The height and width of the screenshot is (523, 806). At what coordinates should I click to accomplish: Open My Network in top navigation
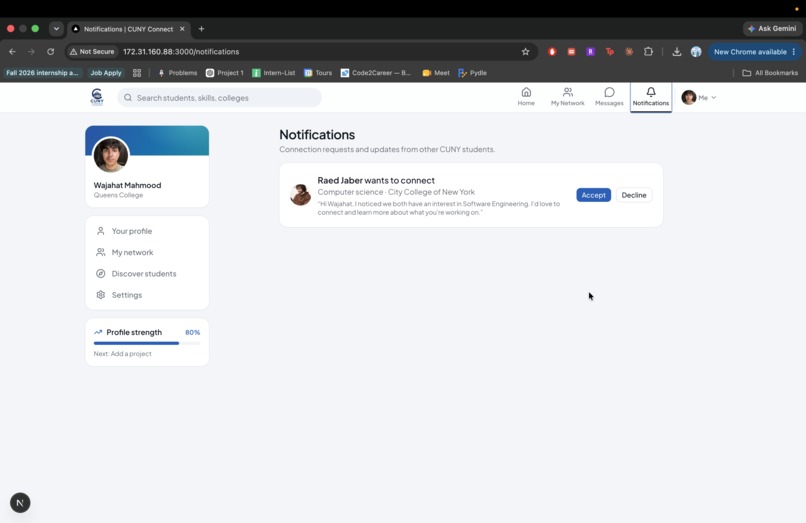(567, 97)
